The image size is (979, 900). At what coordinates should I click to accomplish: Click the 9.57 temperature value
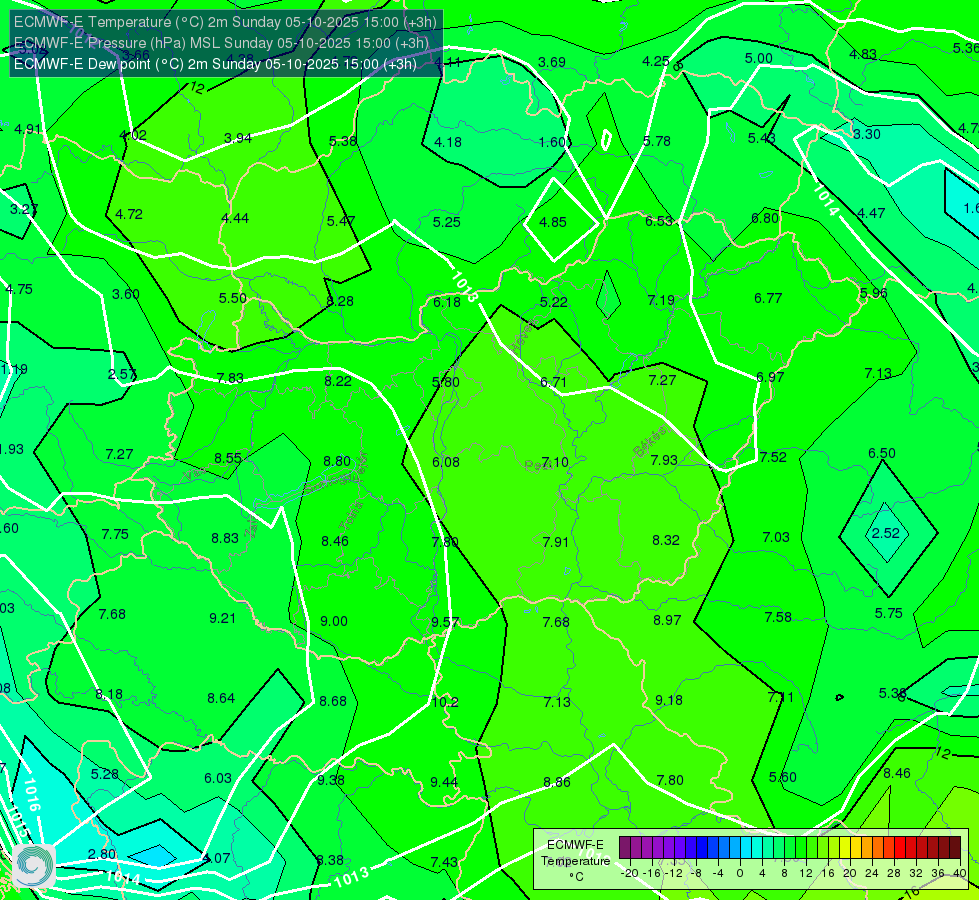point(445,622)
